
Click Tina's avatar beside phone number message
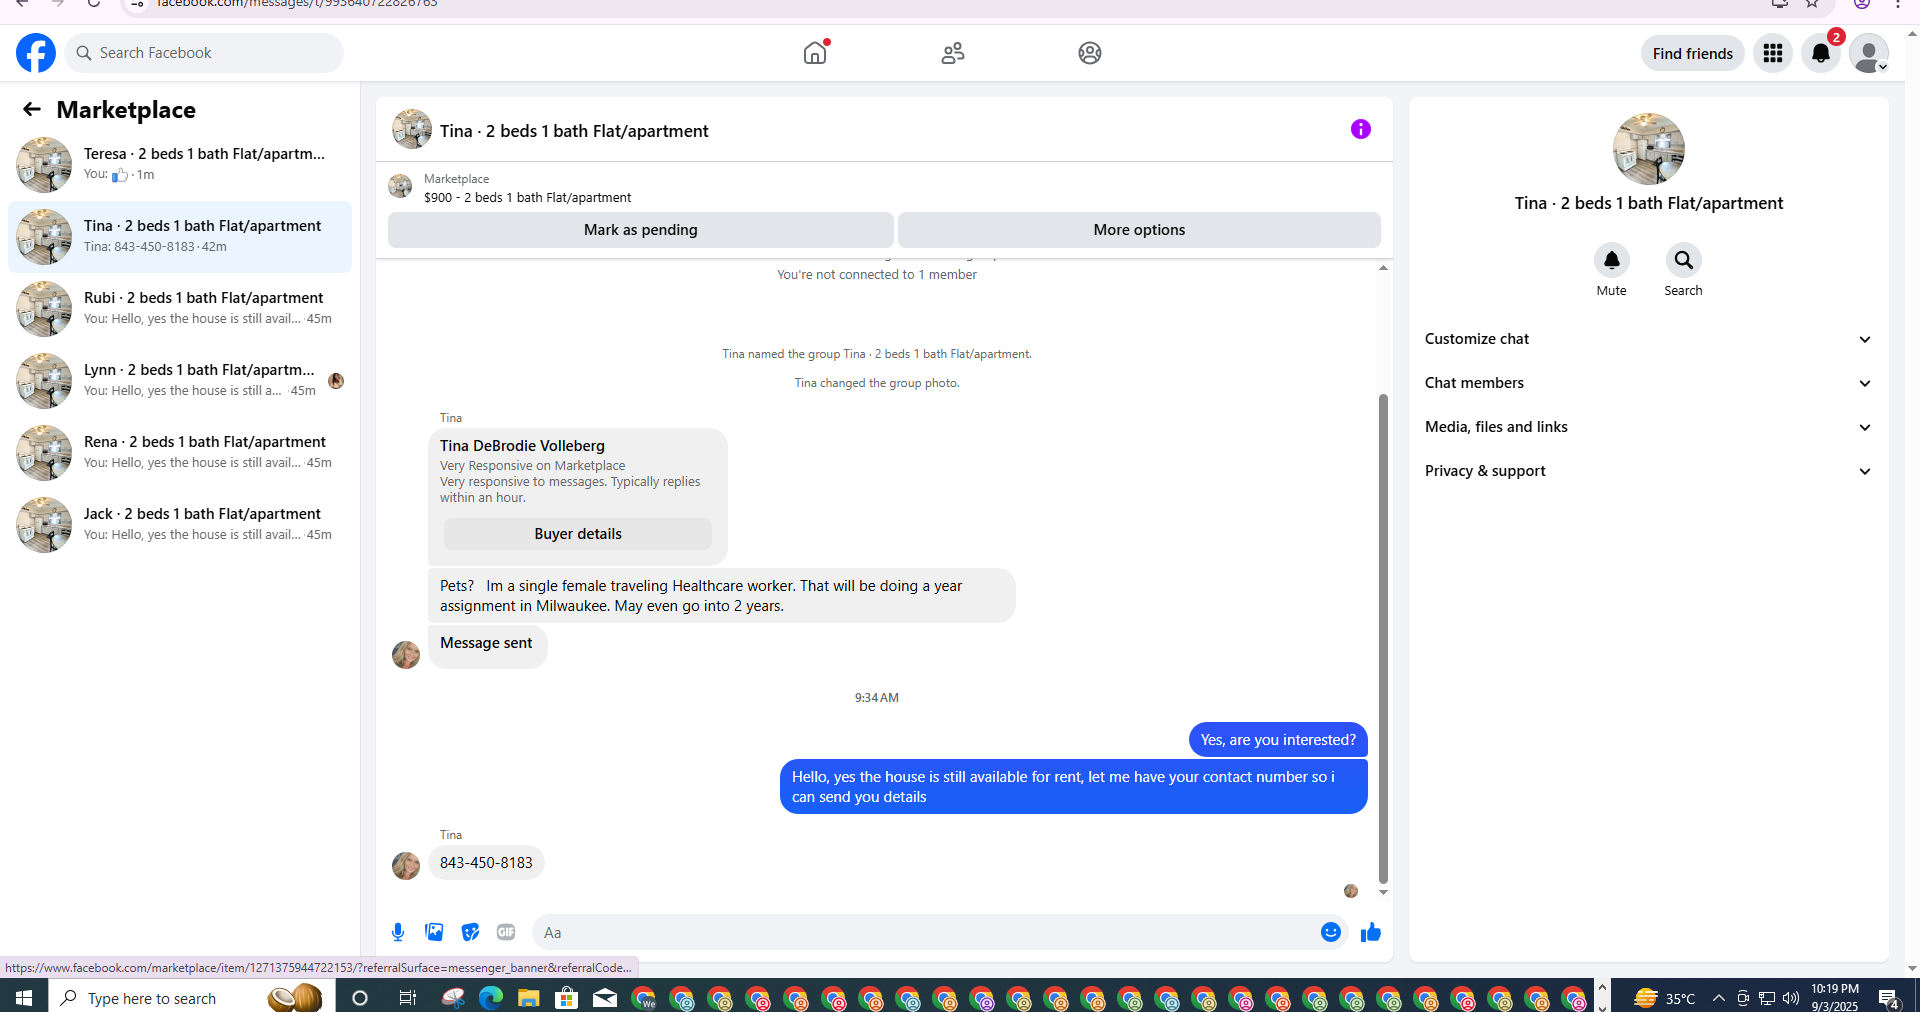point(406,865)
